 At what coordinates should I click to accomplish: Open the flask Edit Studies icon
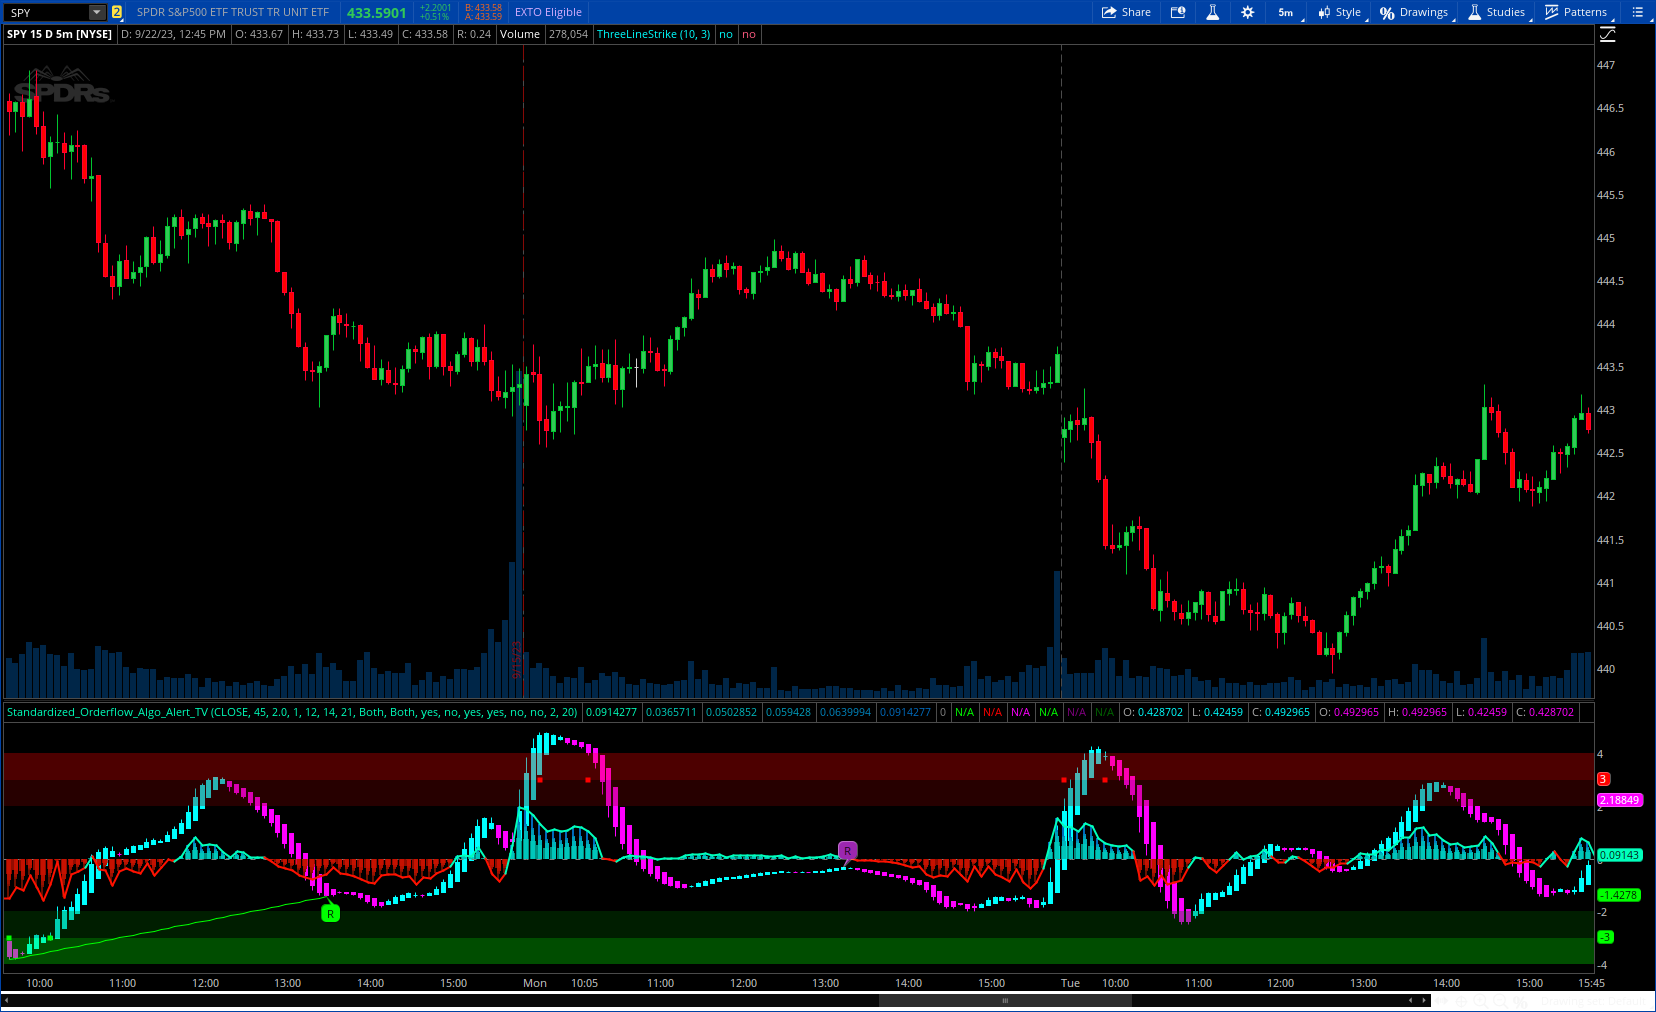(x=1212, y=12)
